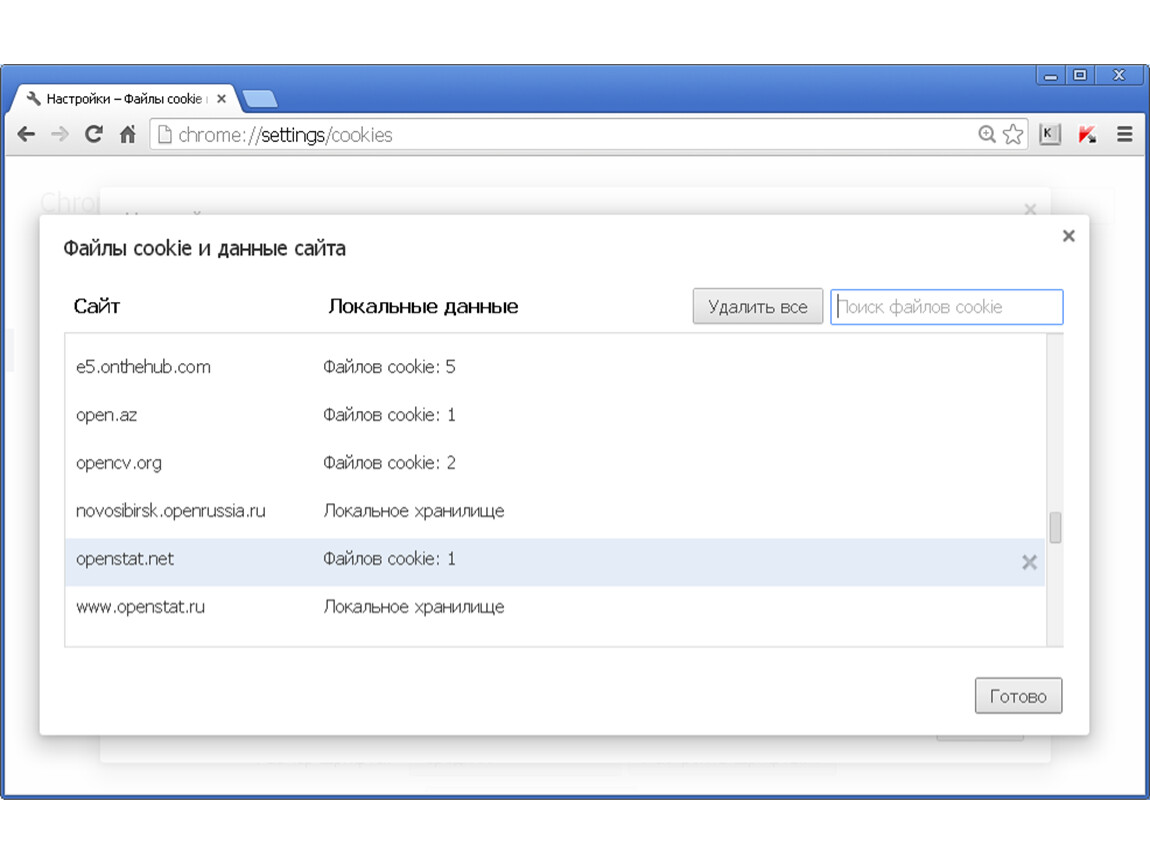The height and width of the screenshot is (864, 1150).
Task: Select the open.az row
Action: [555, 415]
